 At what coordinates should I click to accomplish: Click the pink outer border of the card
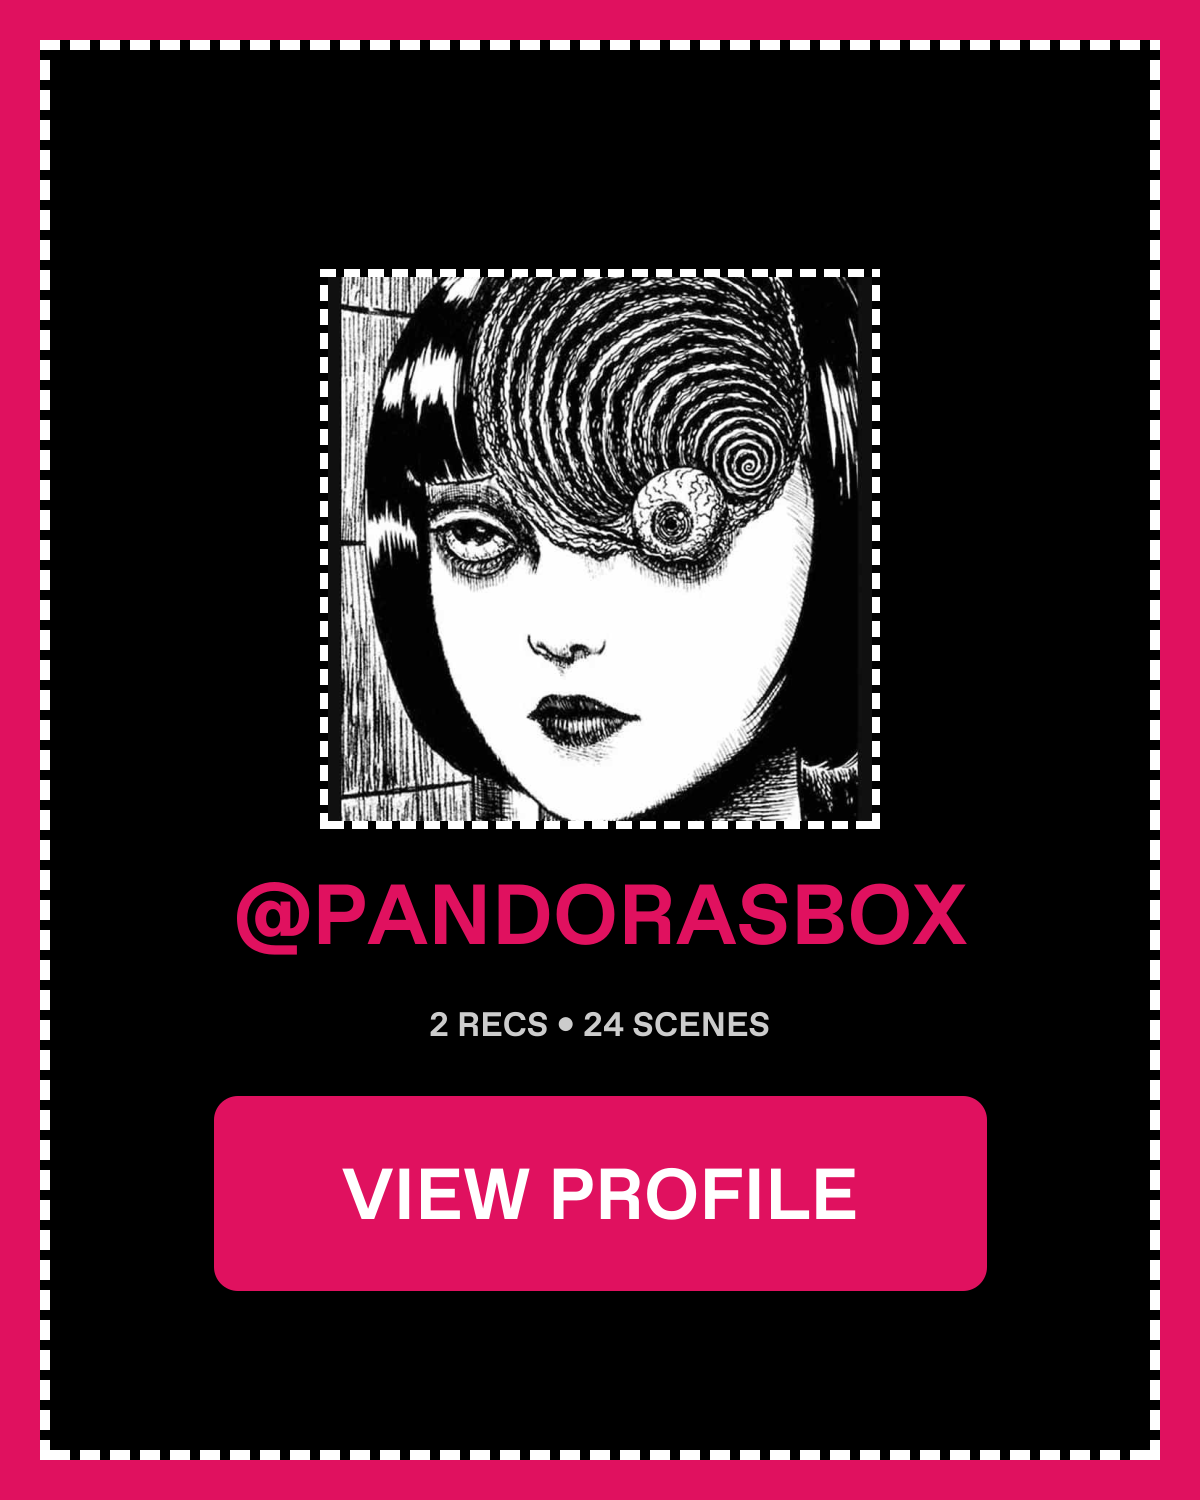pyautogui.click(x=20, y=750)
